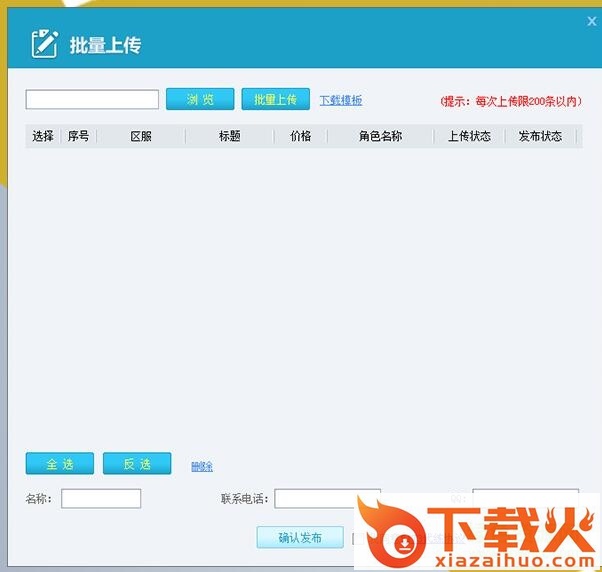Click the 删除 delete link

pyautogui.click(x=202, y=466)
